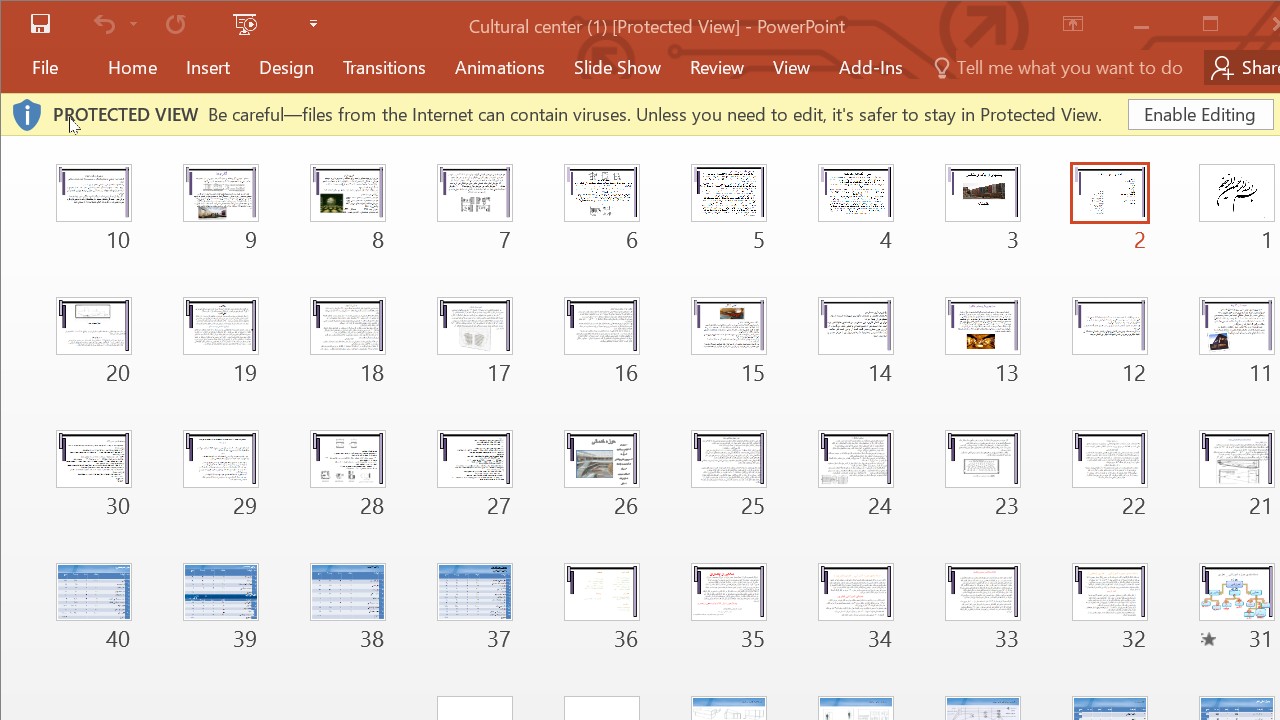Viewport: 1280px width, 720px height.
Task: Select slide 35 thumbnail
Action: (729, 592)
